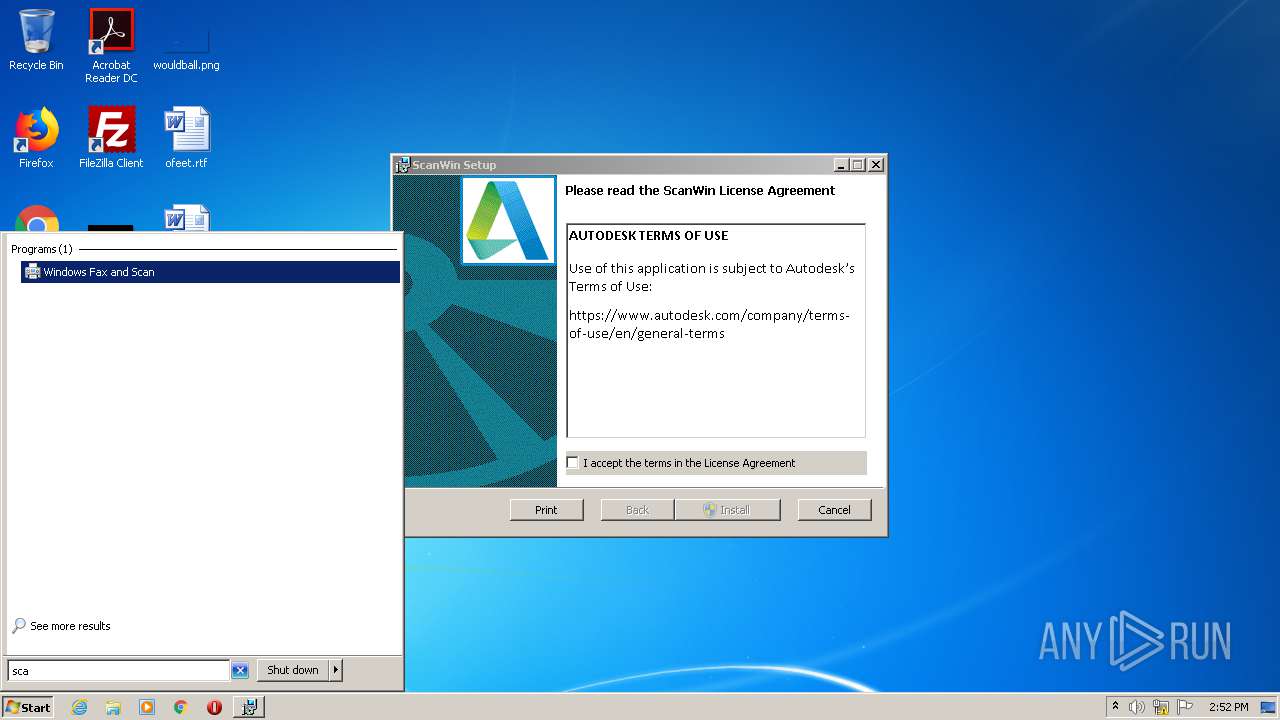Image resolution: width=1280 pixels, height=720 pixels.
Task: Accept the terms in the License Agreement
Action: coord(572,463)
